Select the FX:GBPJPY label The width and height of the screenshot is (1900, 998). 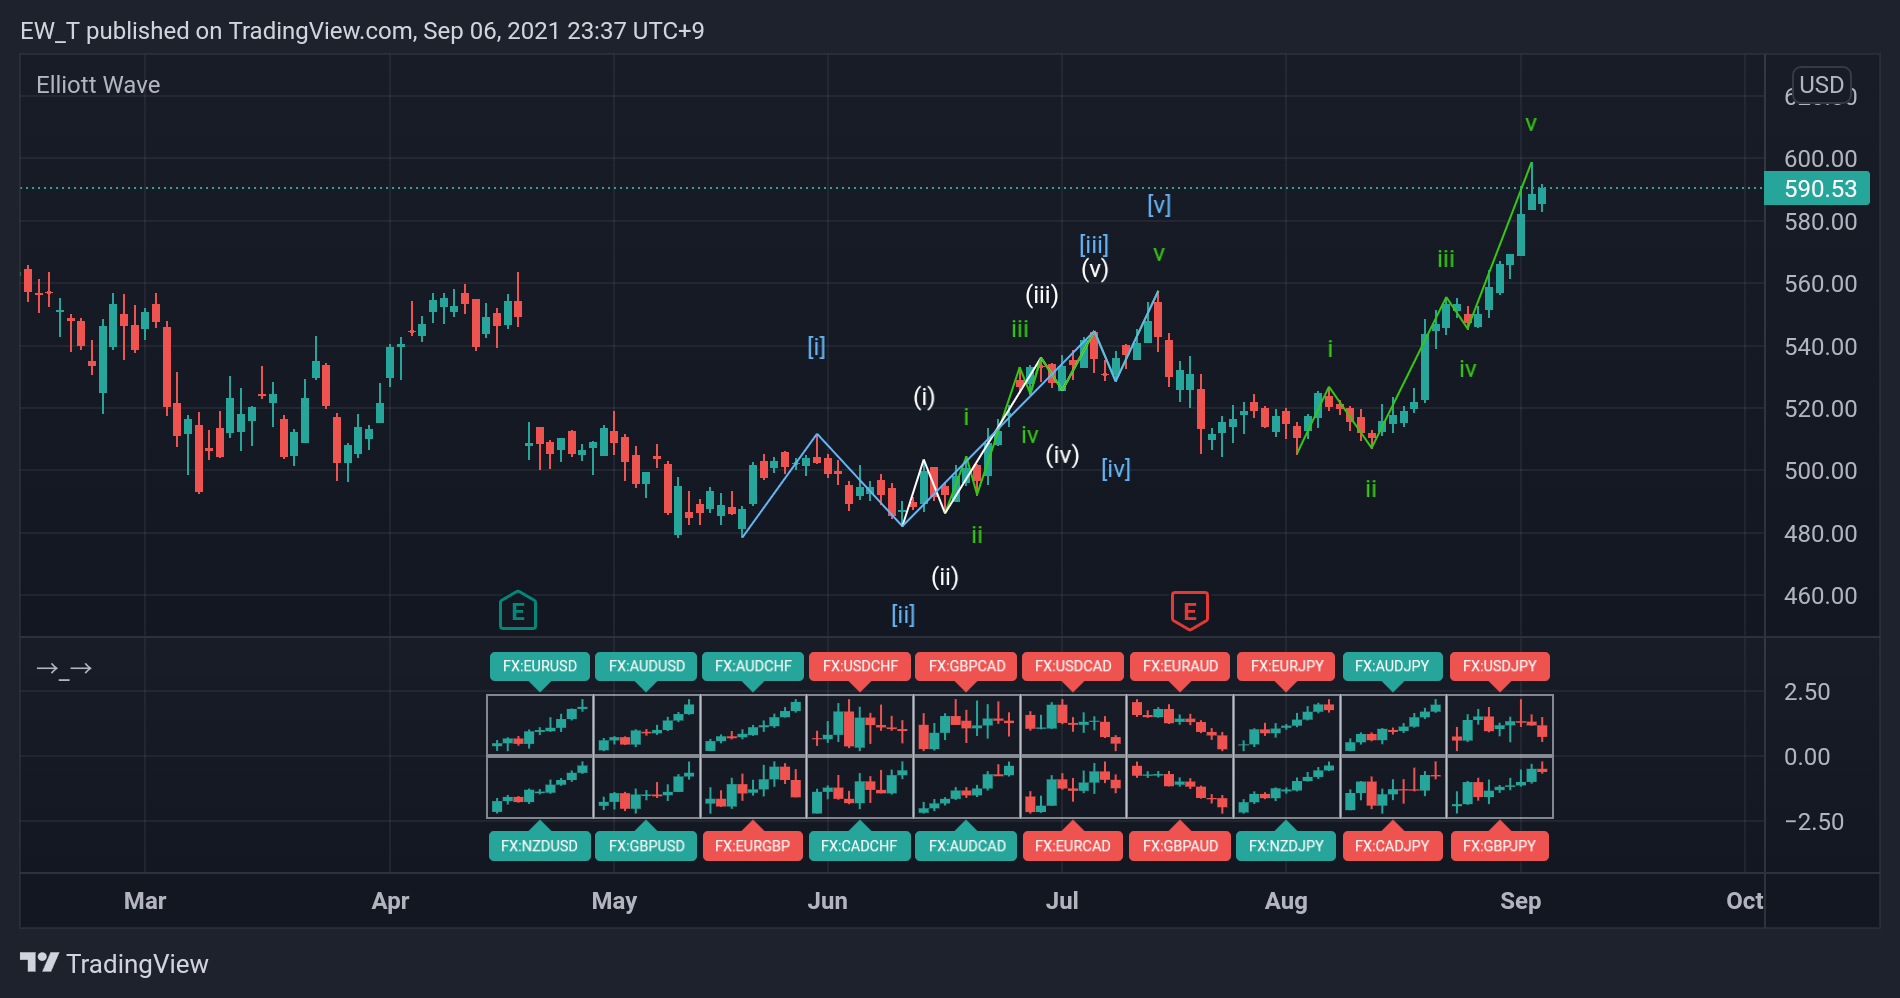coord(1499,846)
